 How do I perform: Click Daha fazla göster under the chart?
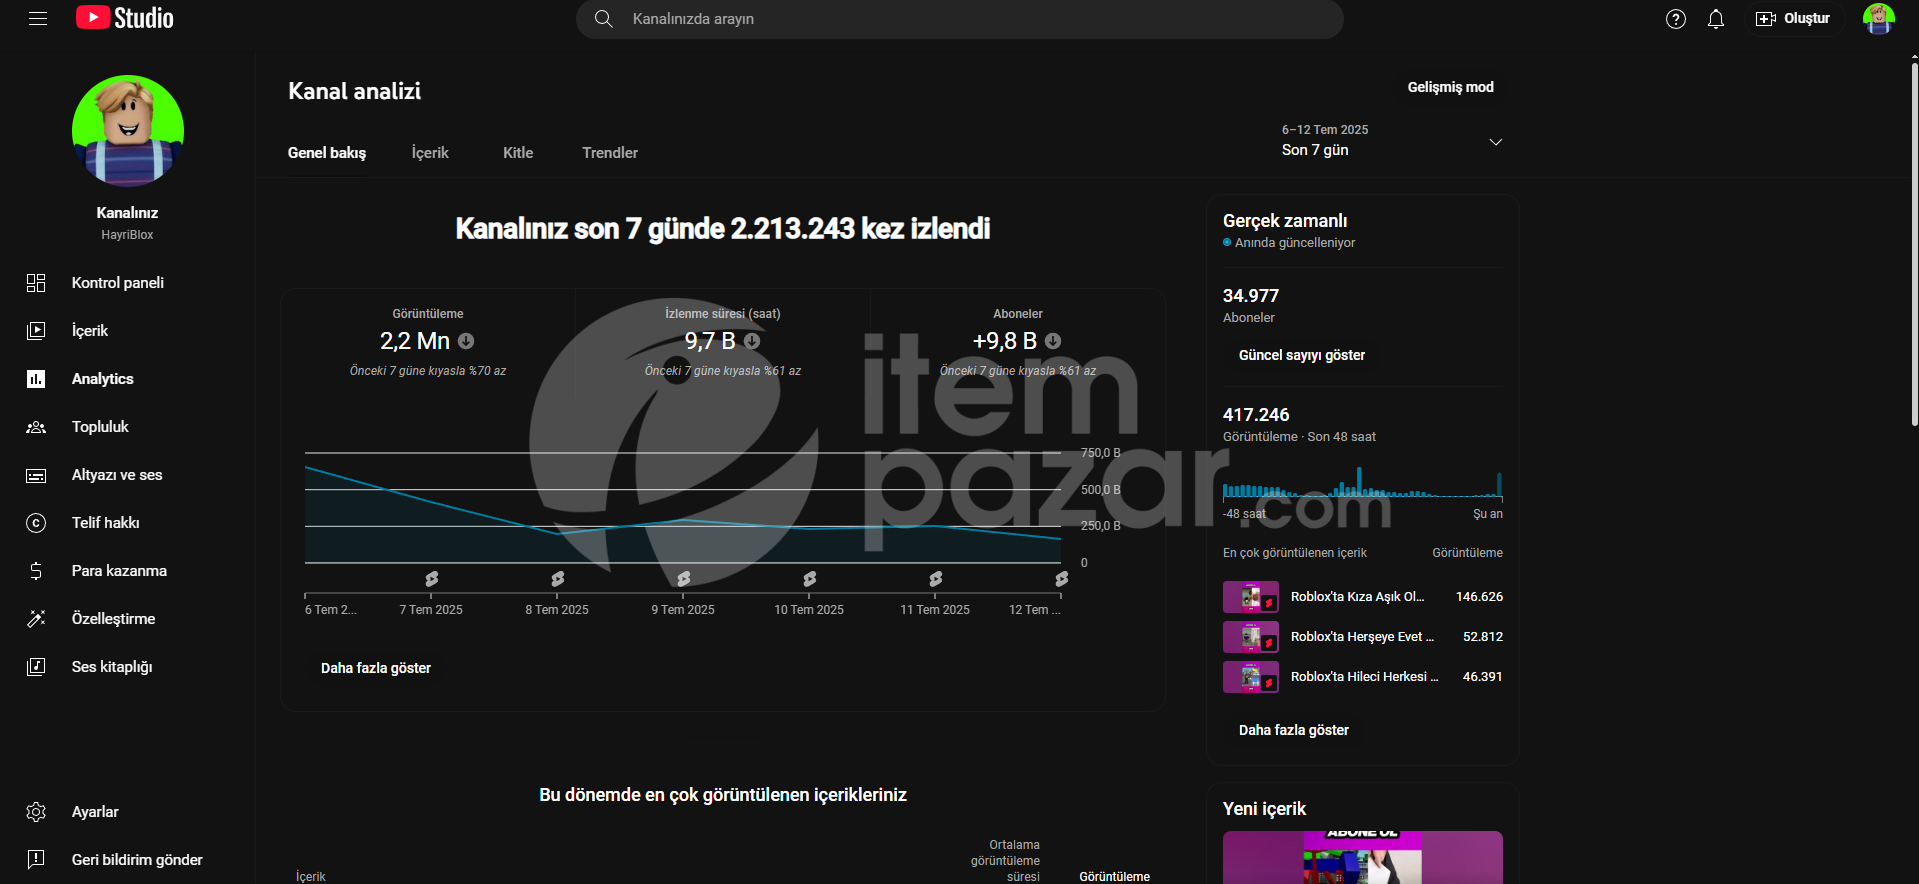click(x=376, y=668)
